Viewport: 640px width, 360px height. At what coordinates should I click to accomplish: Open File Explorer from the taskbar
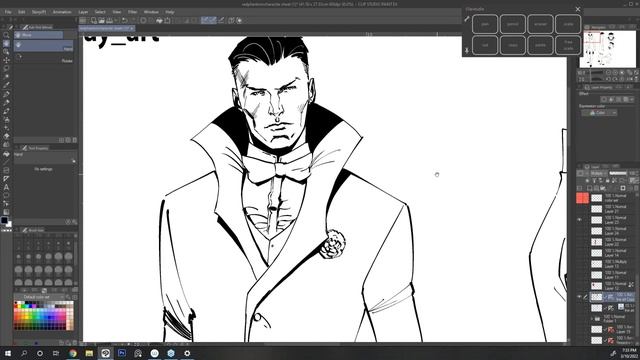(89, 353)
